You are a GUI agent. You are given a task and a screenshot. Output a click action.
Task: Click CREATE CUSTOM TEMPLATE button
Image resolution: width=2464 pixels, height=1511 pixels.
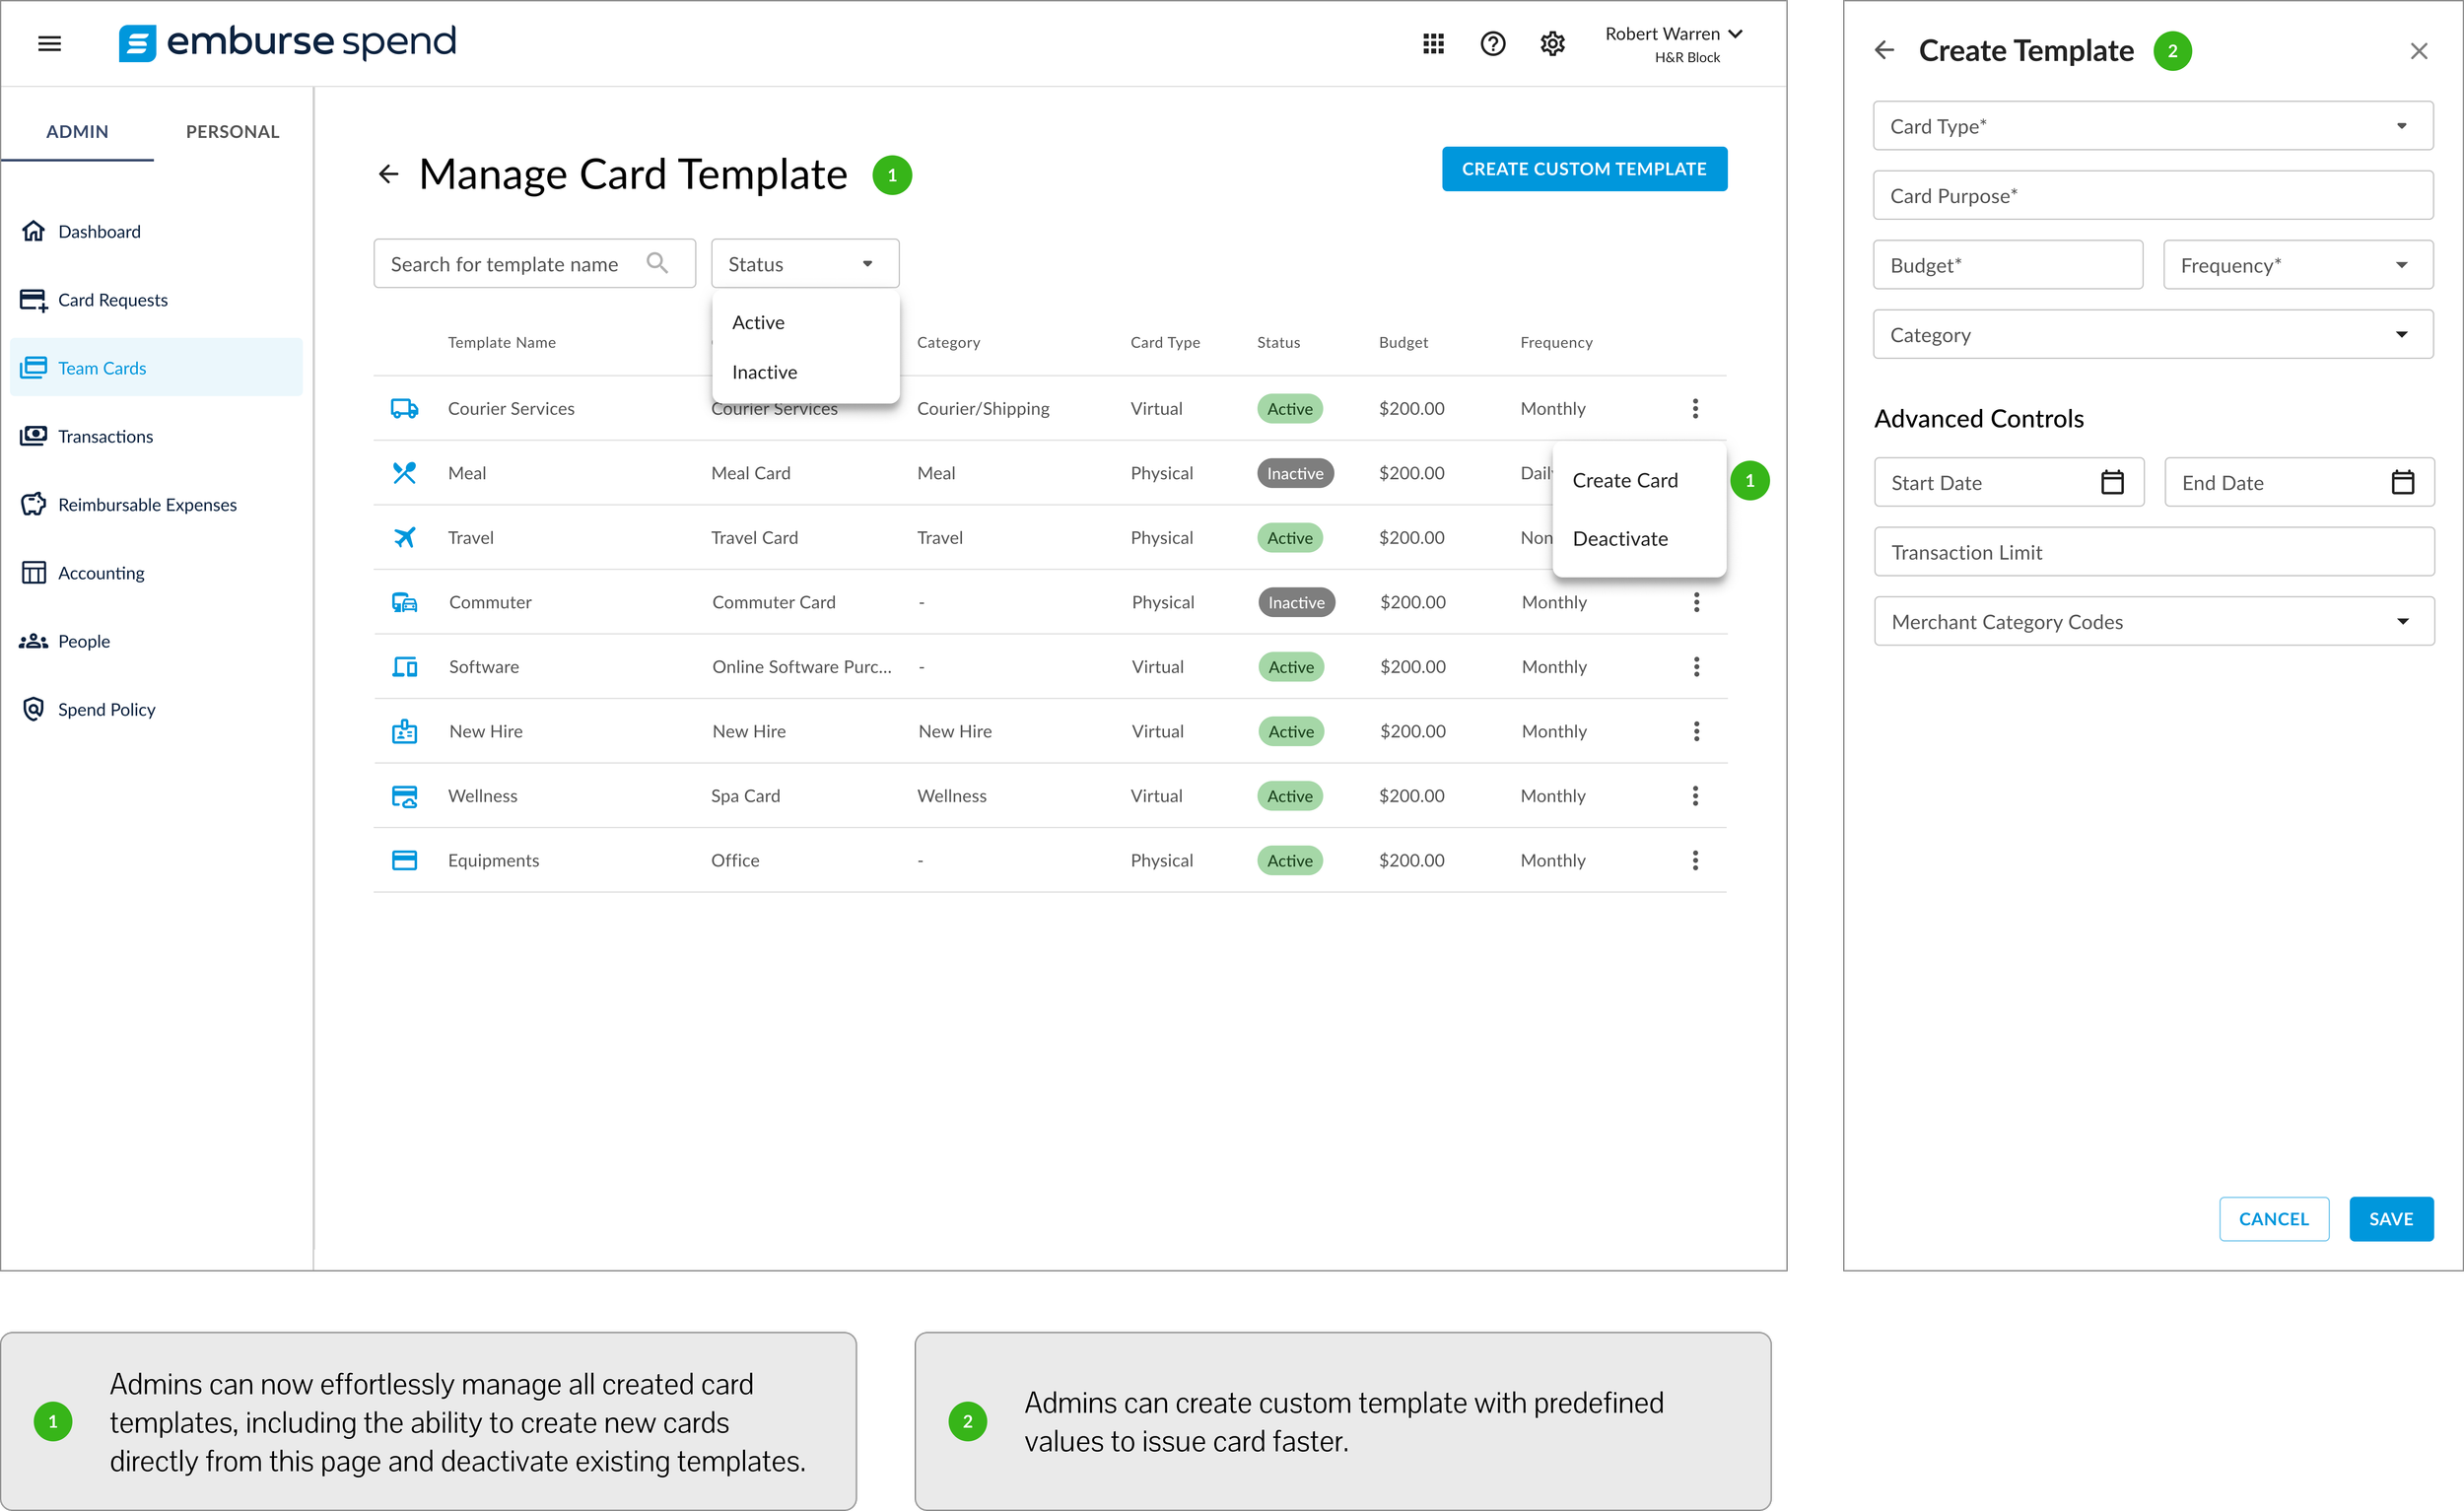click(x=1583, y=169)
